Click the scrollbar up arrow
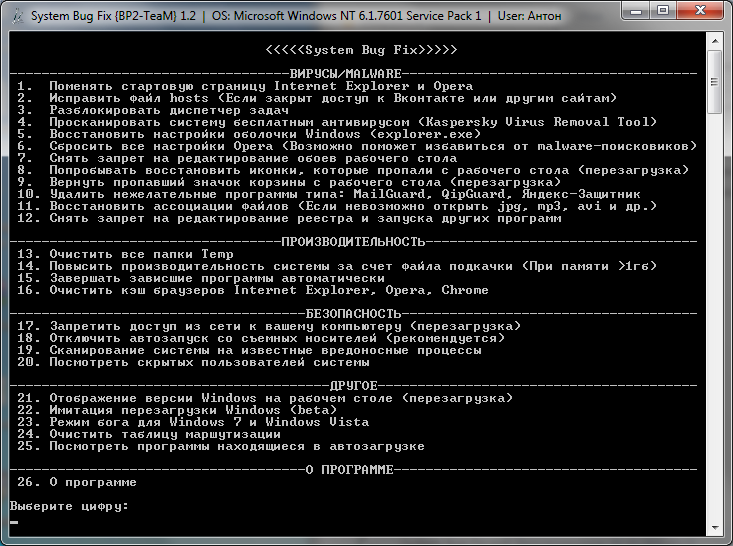Screen dimensions: 733x546 [x=714, y=41]
